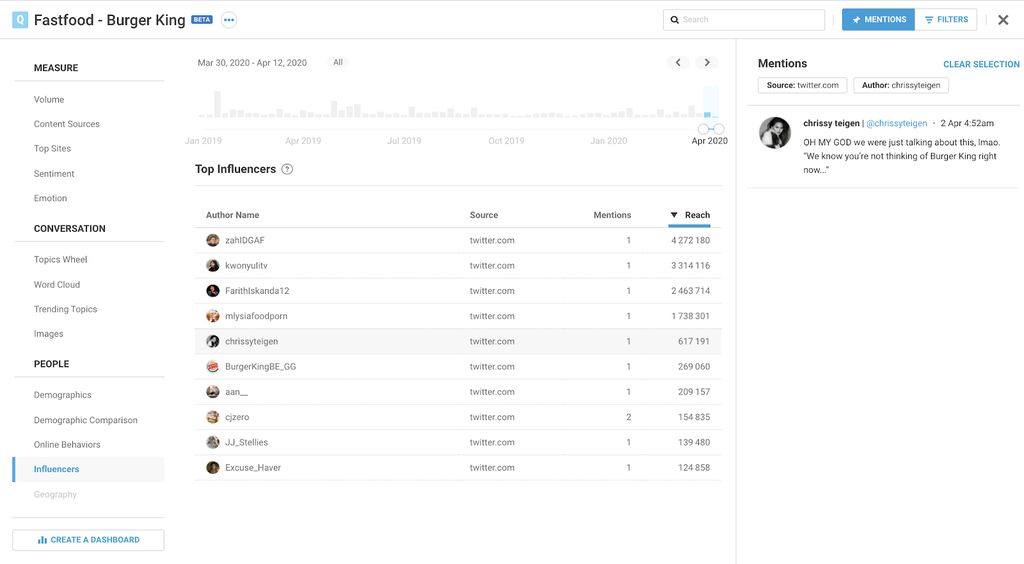Click chrissy teigen's profile photo in mentions
The width and height of the screenshot is (1024, 564).
[775, 133]
